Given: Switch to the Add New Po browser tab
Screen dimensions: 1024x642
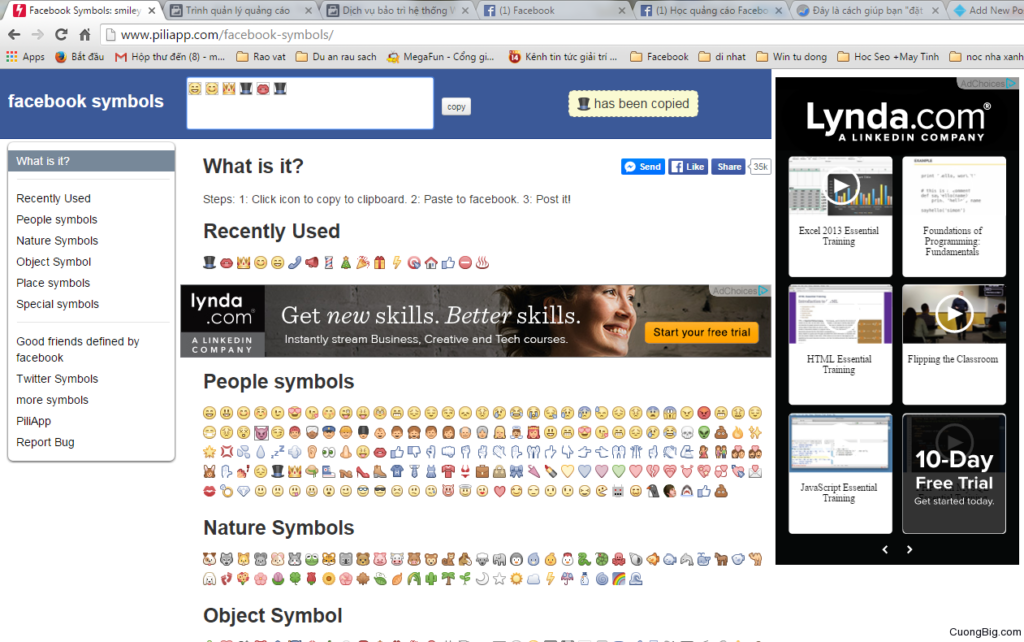Looking at the screenshot, I should 987,10.
